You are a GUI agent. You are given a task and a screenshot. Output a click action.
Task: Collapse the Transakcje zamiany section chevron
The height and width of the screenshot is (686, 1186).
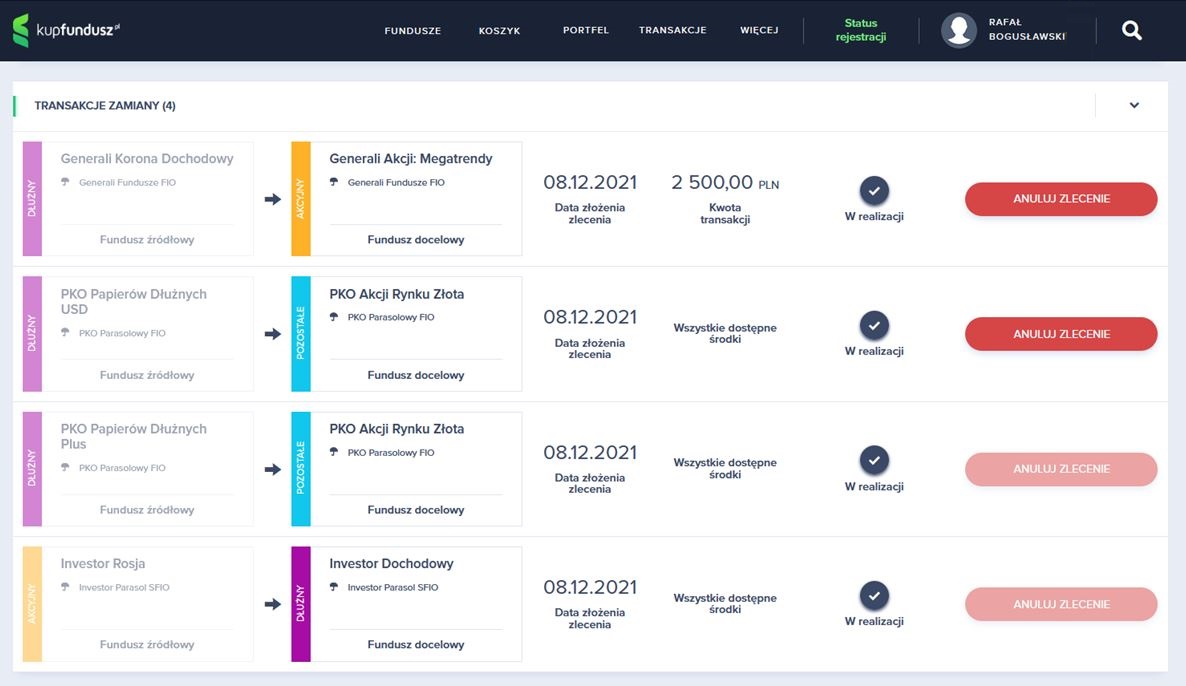(1134, 105)
